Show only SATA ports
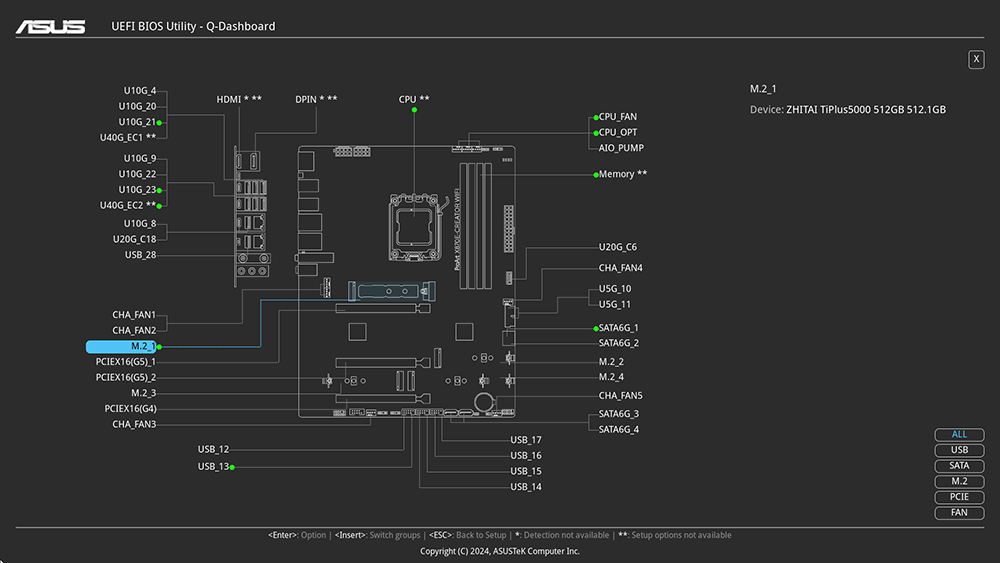Screen dimensions: 1000x563 959,466
